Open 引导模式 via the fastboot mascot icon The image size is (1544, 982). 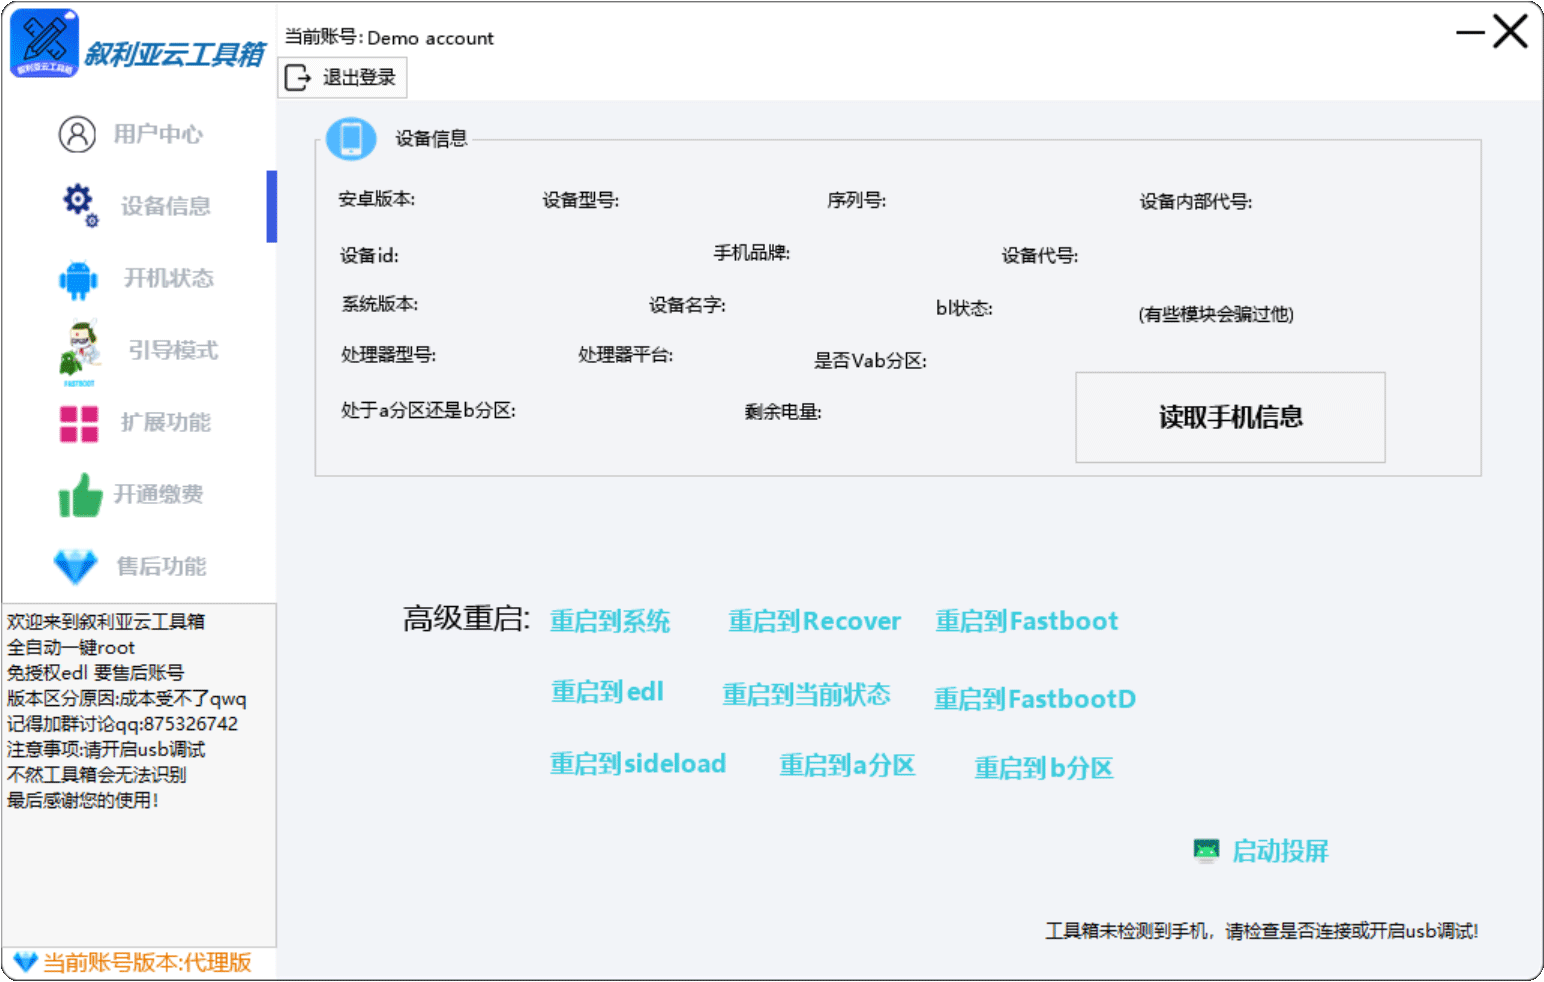[79, 352]
